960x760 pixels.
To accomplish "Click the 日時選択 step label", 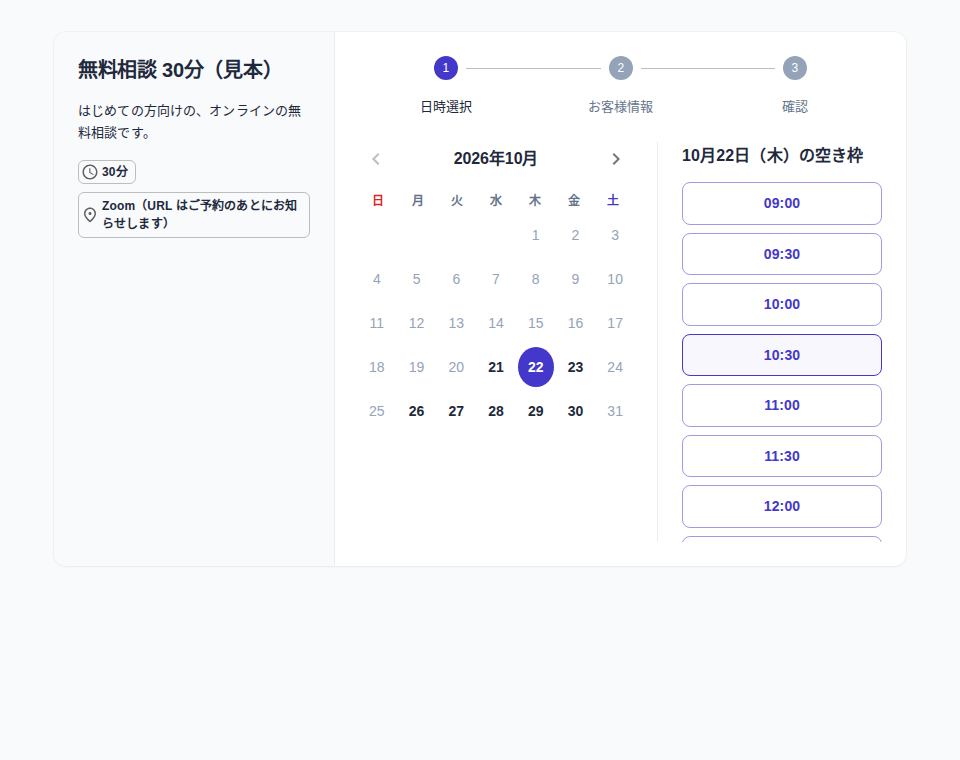I will pyautogui.click(x=446, y=107).
